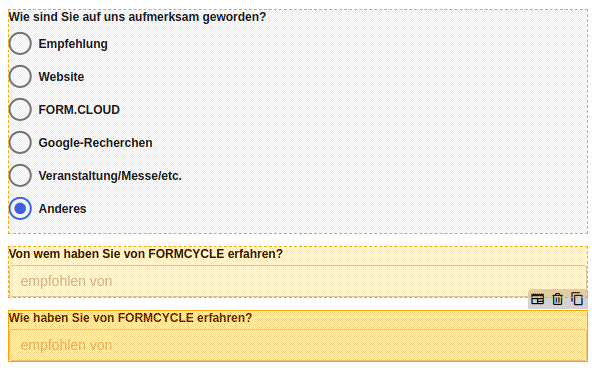The image size is (600, 374).
Task: Select the Empfehlung radio button
Action: tap(20, 43)
